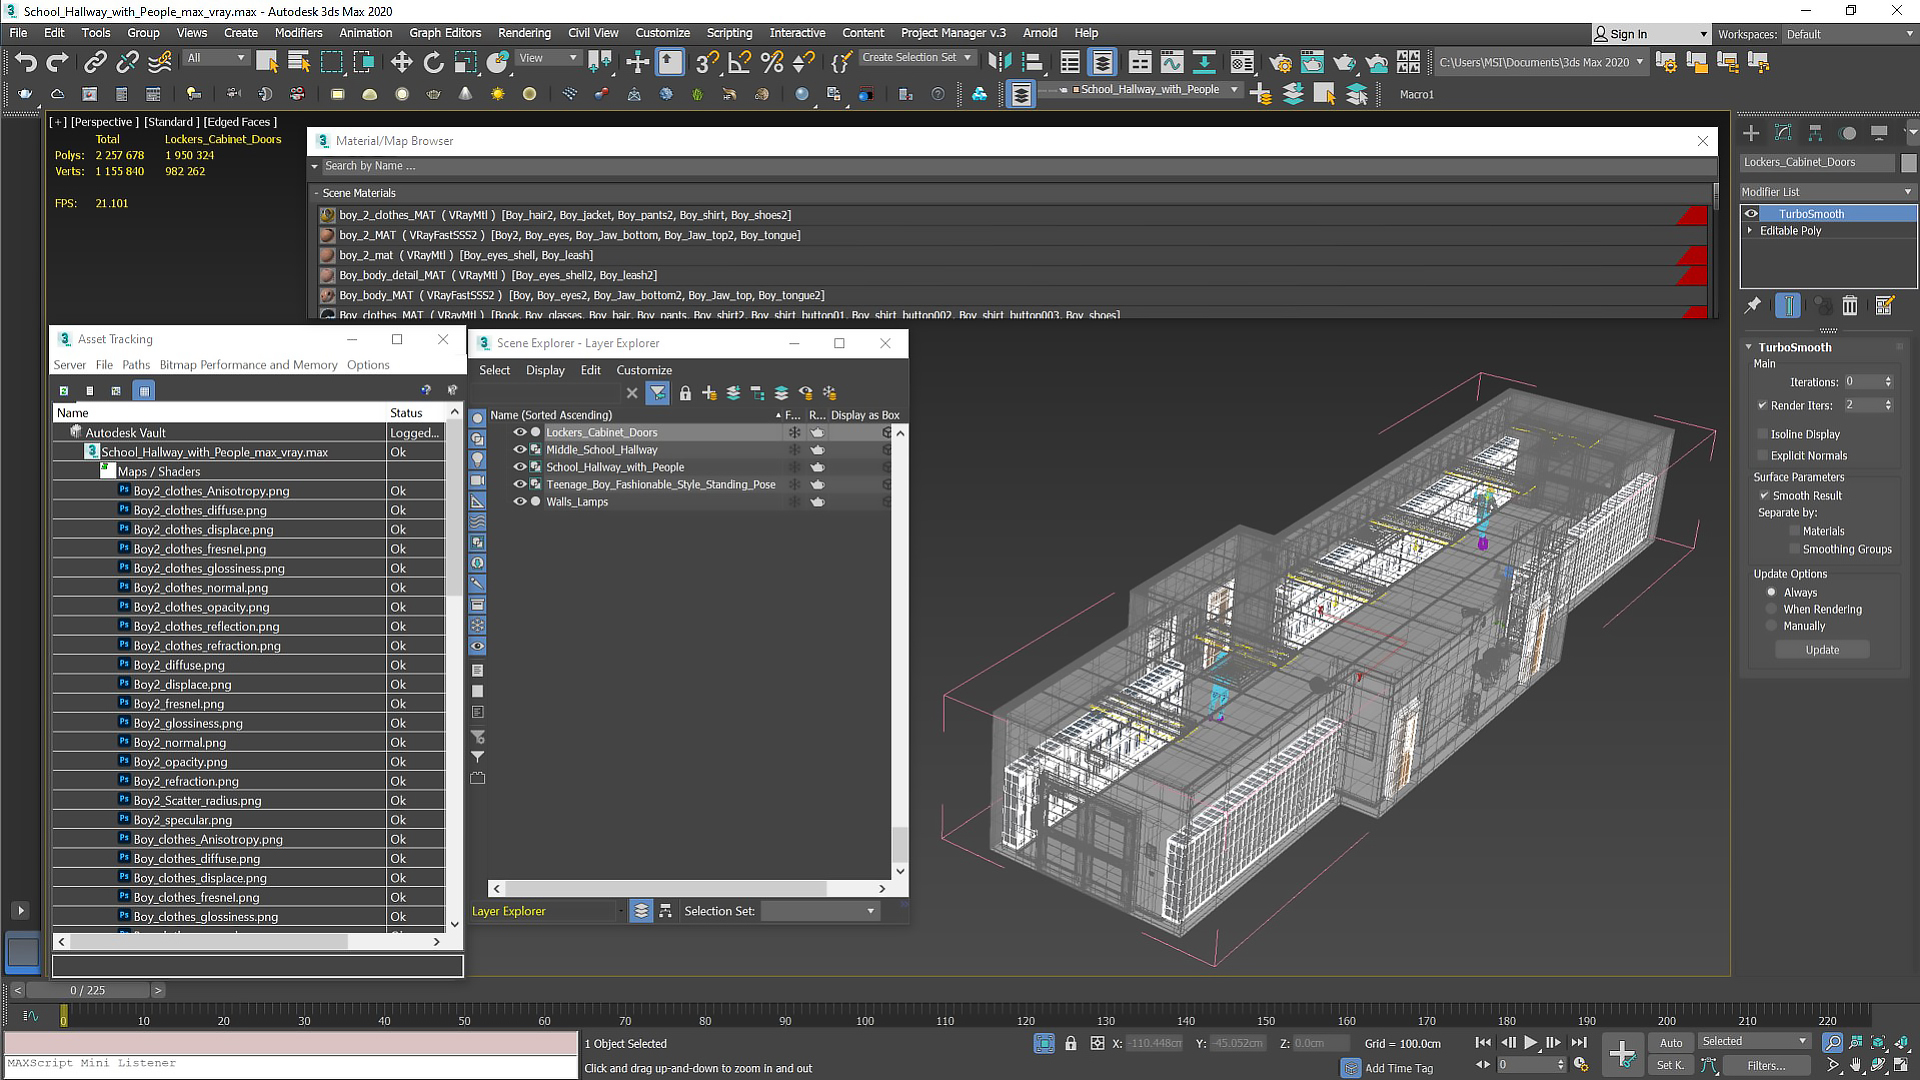The image size is (1920, 1080).
Task: Click Select Object tool icon
Action: (x=267, y=62)
